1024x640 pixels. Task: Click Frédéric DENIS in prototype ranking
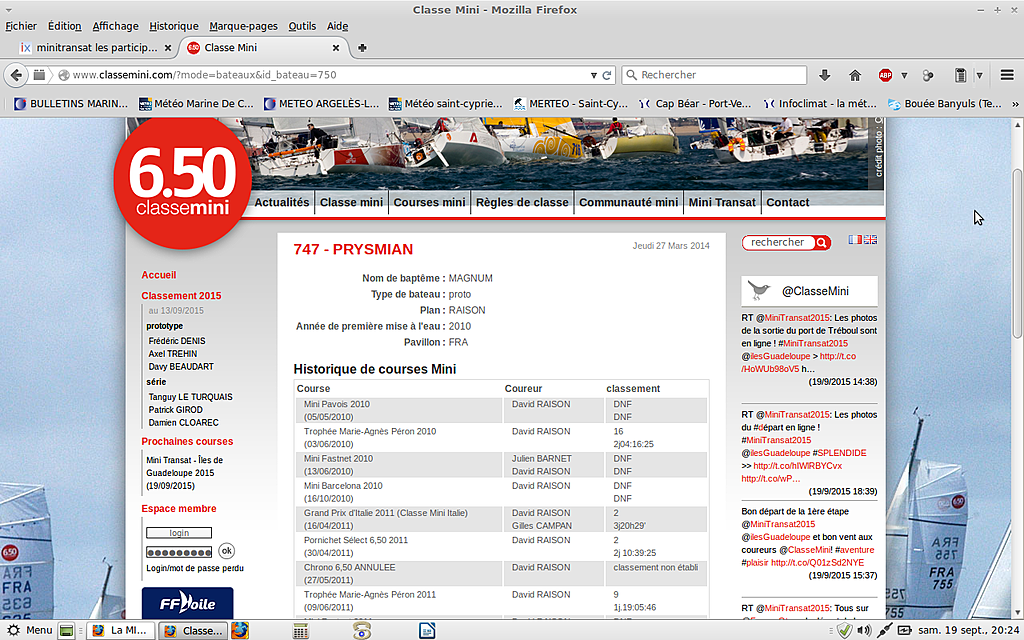(177, 341)
